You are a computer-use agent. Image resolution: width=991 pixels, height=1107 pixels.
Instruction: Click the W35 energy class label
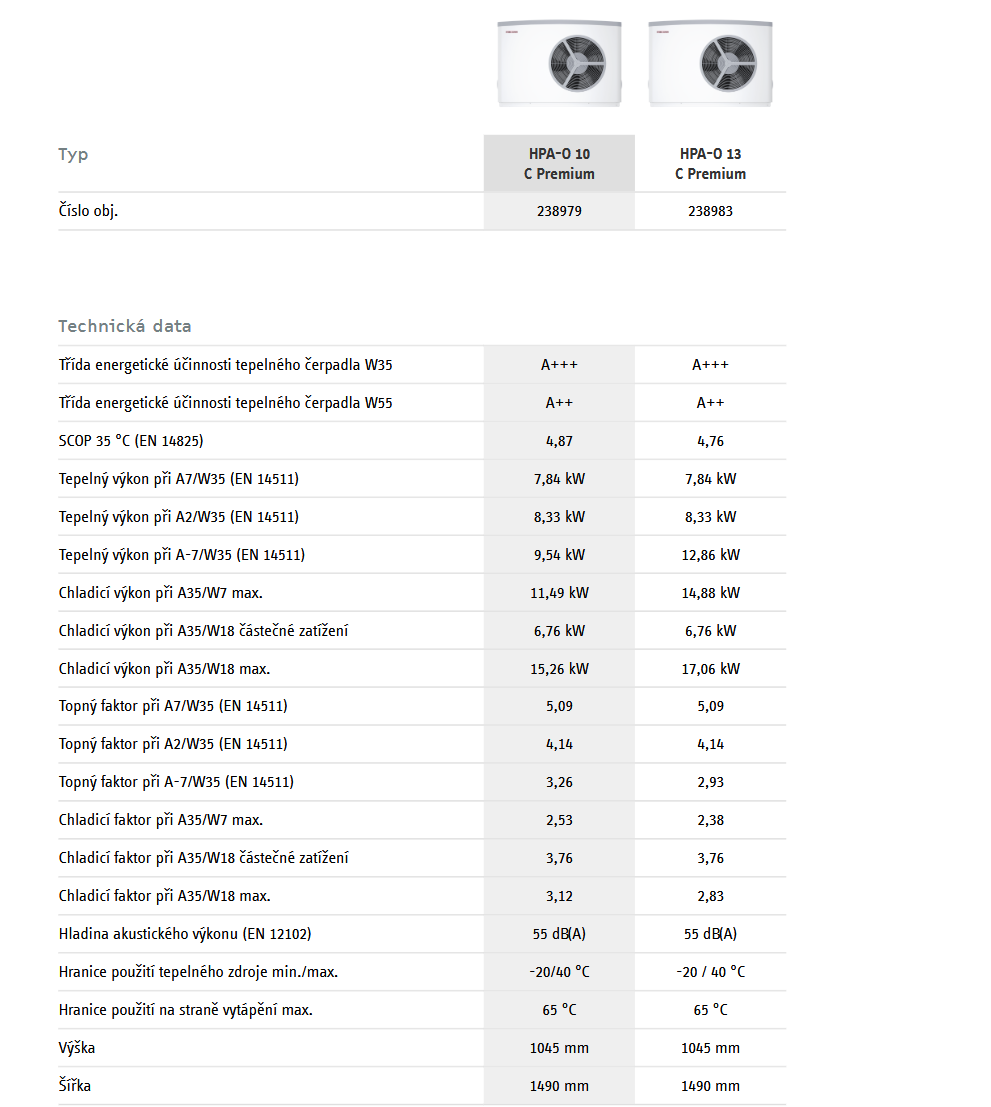pyautogui.click(x=225, y=365)
